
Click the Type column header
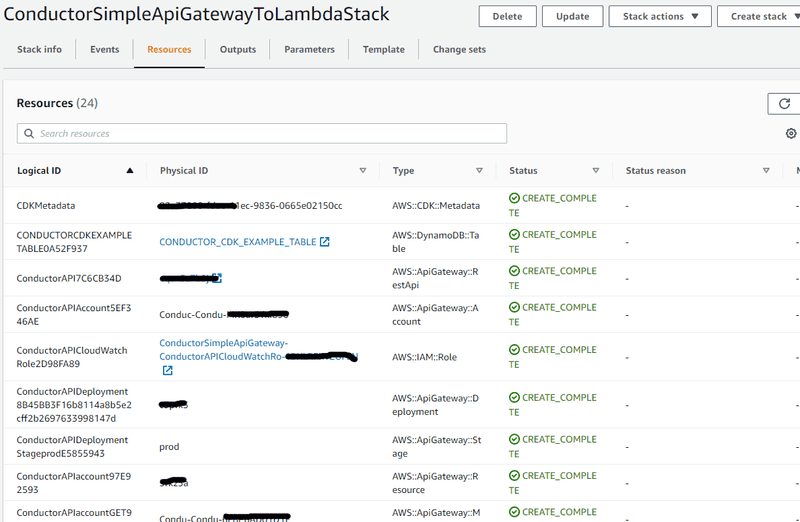[x=404, y=170]
